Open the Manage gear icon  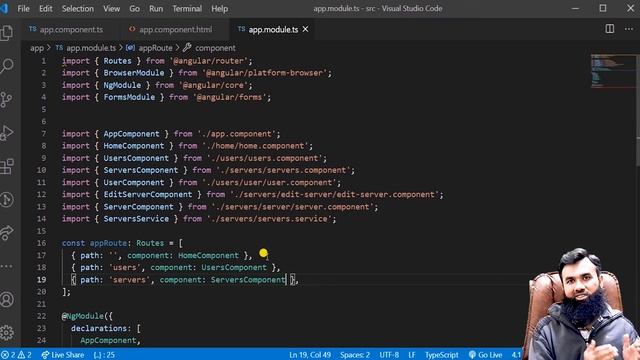click(7, 333)
